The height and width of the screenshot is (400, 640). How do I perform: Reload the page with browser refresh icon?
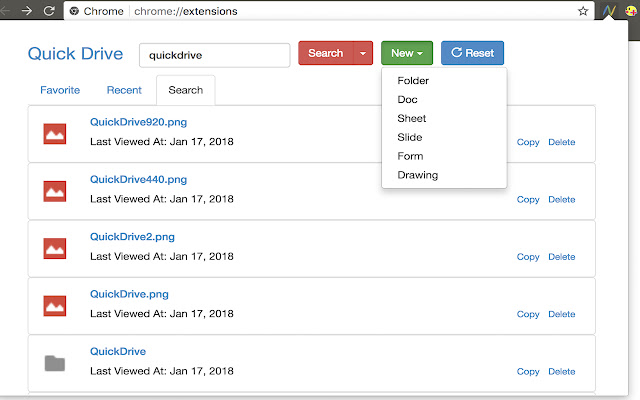(49, 11)
